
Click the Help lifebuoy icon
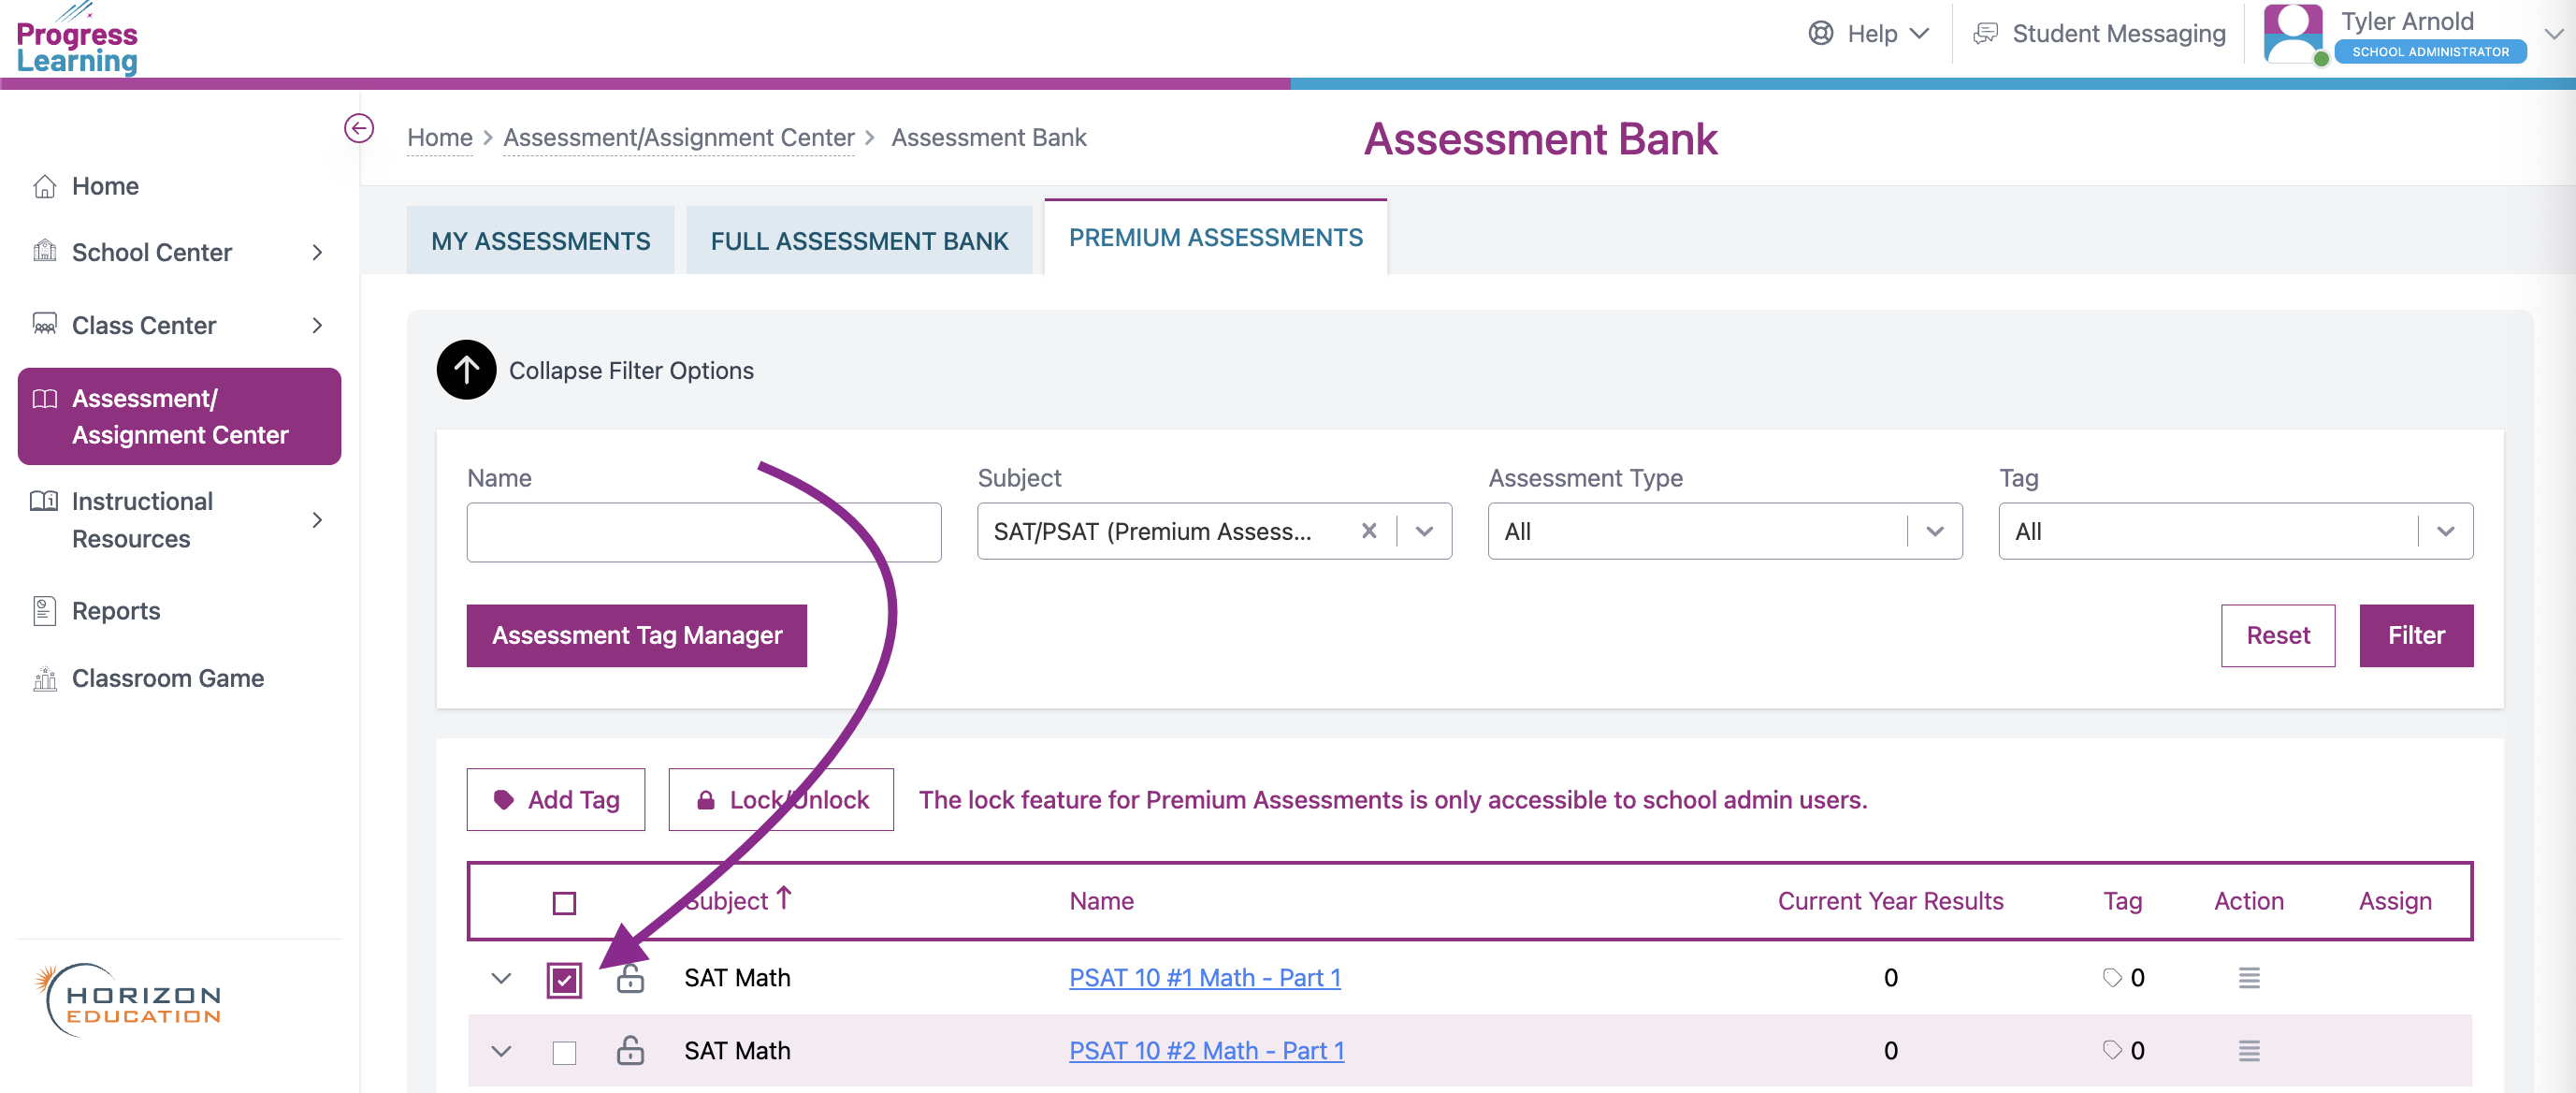pyautogui.click(x=1821, y=33)
